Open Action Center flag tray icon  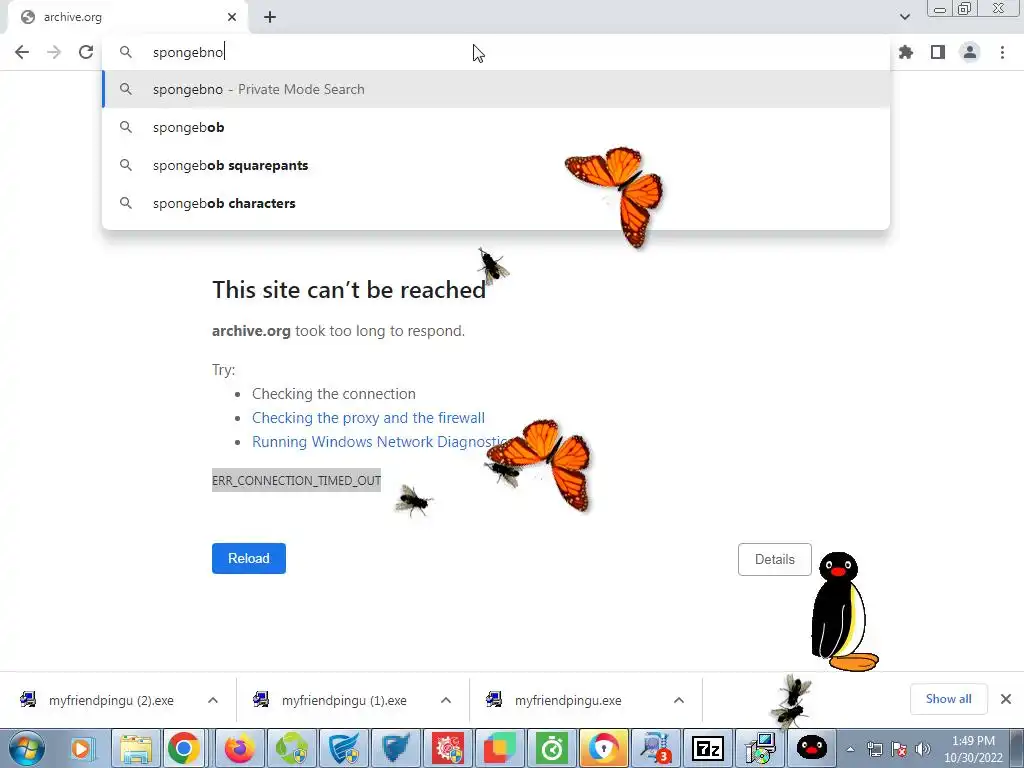pyautogui.click(x=899, y=749)
